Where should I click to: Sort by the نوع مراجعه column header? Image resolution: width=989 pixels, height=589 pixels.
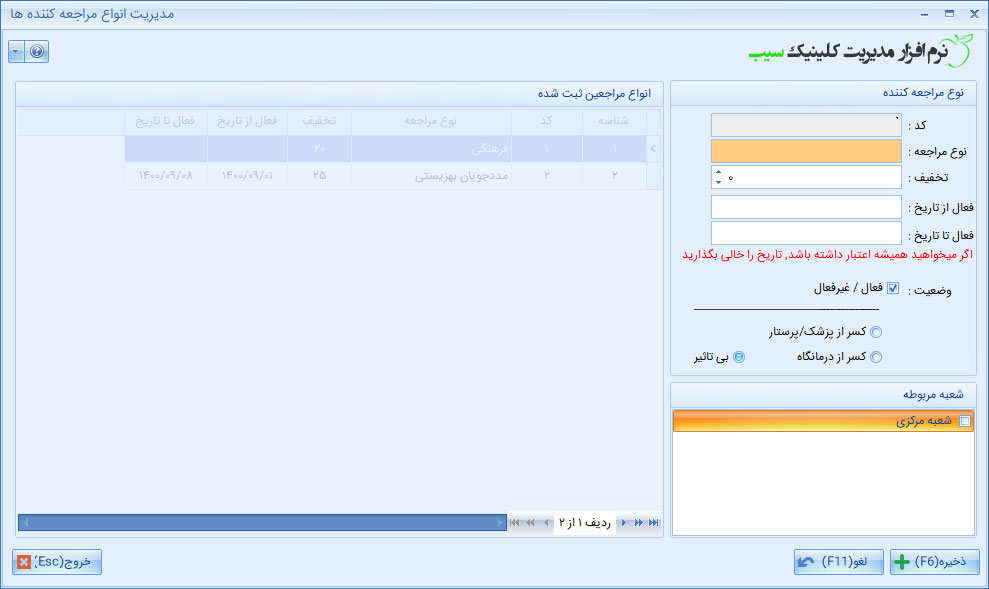[x=430, y=121]
